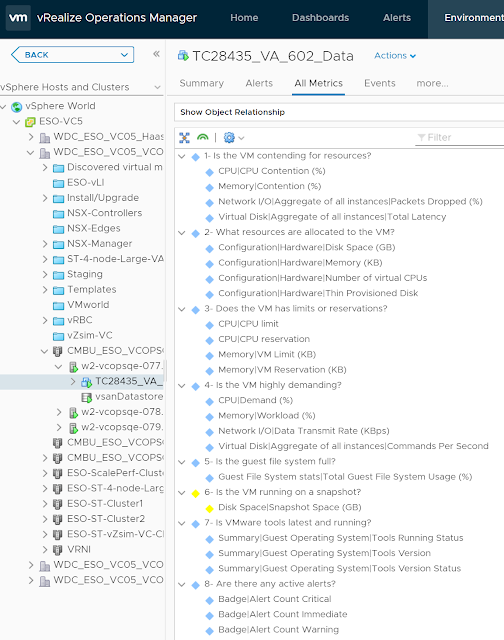The width and height of the screenshot is (504, 640).
Task: Collapse metric group 4 VM highly demanding
Action: click(x=182, y=385)
